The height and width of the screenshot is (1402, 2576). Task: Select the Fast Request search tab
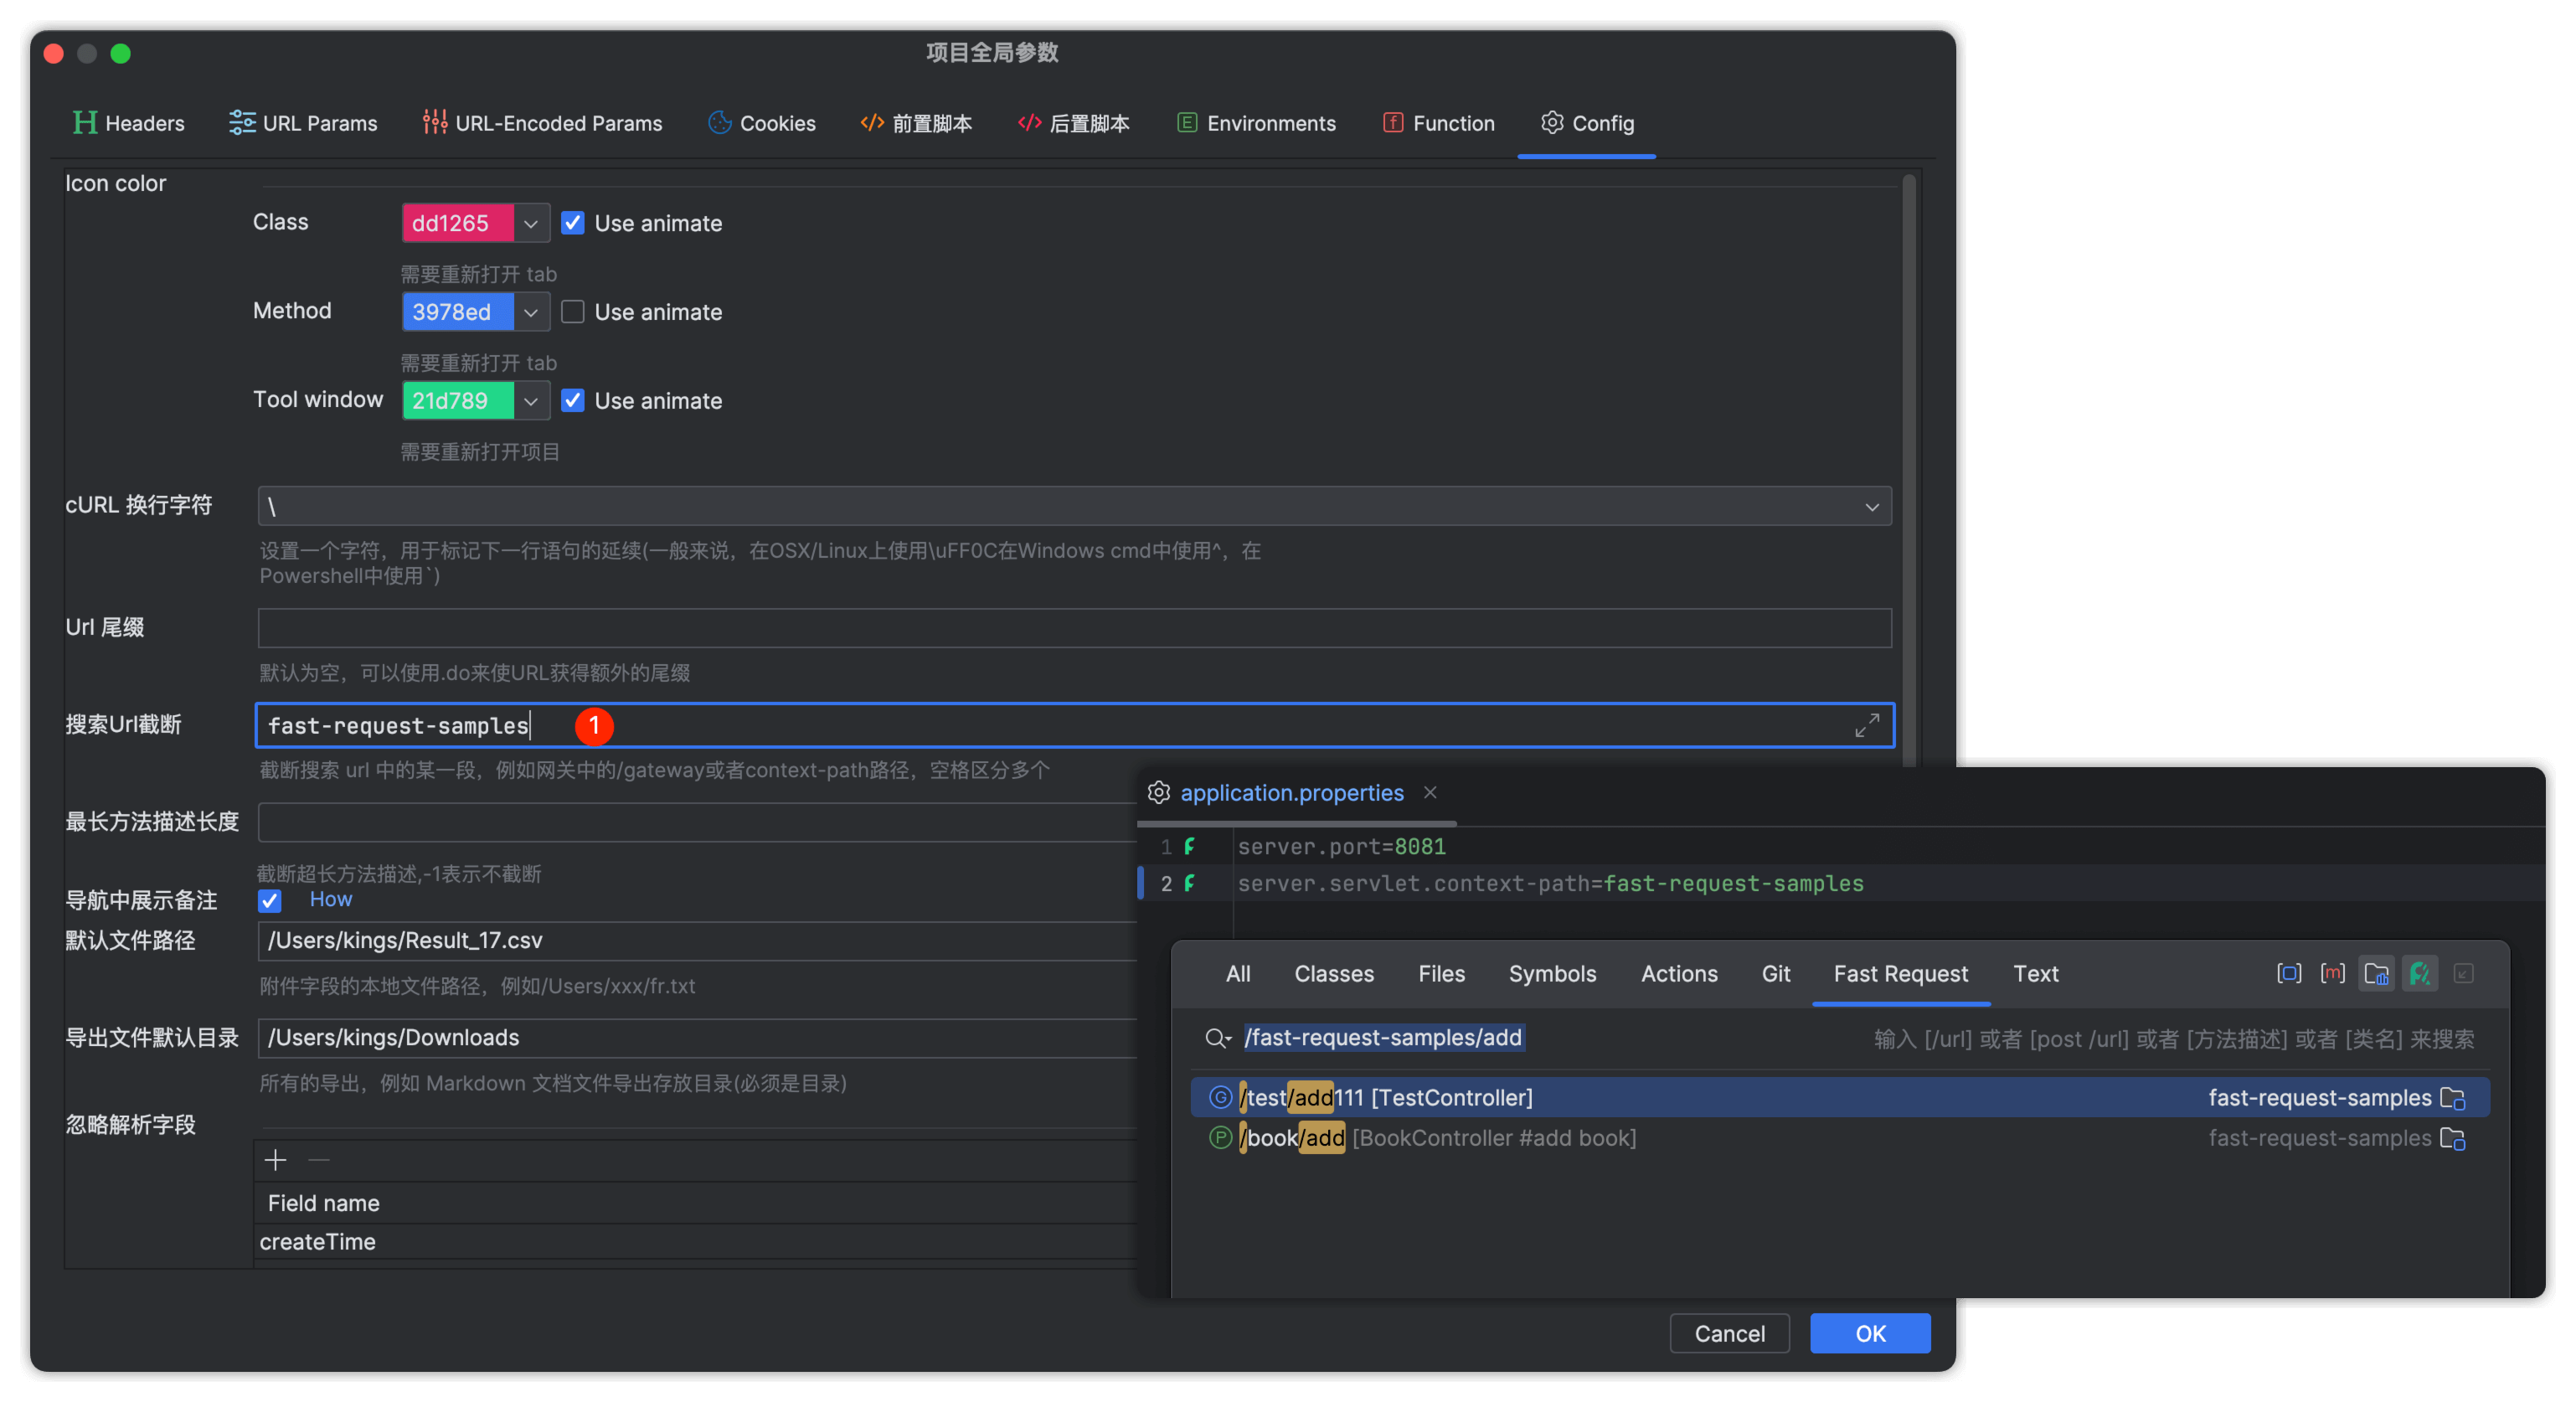tap(1900, 973)
